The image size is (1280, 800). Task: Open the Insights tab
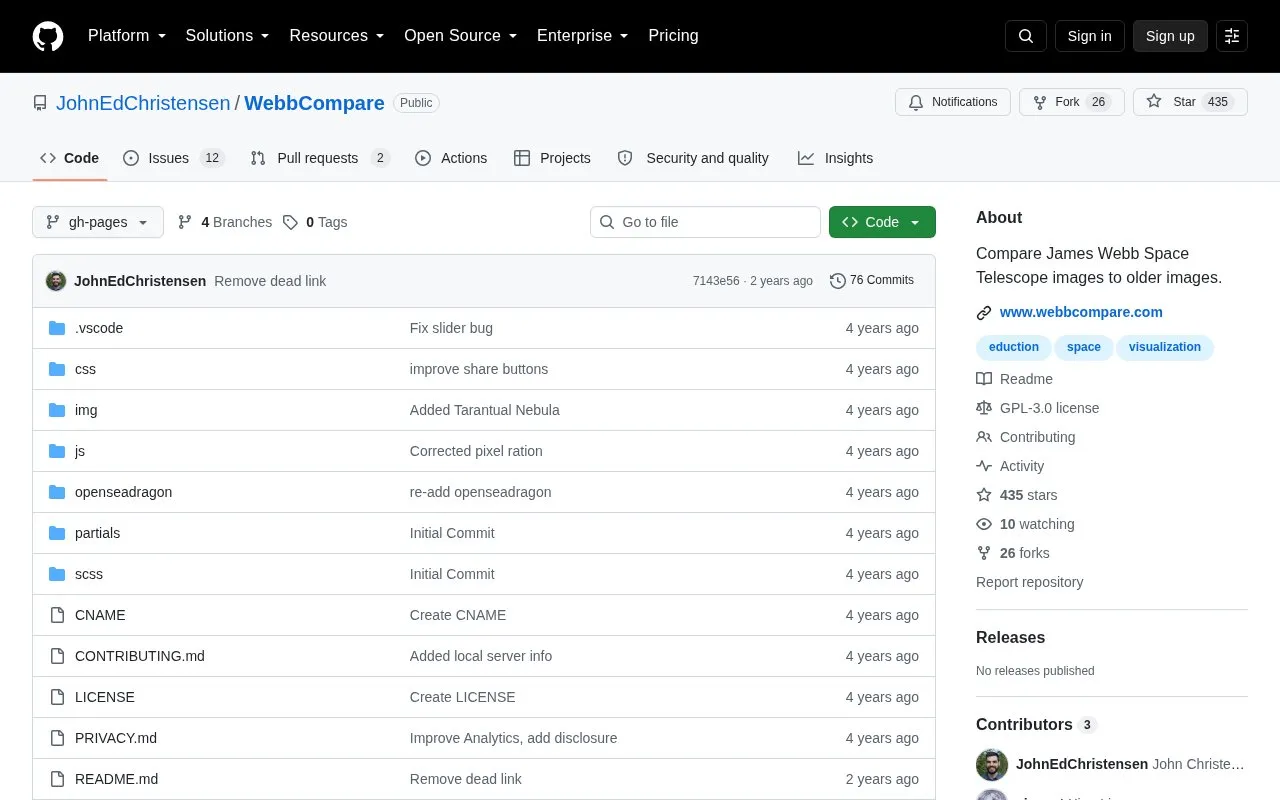click(x=835, y=158)
